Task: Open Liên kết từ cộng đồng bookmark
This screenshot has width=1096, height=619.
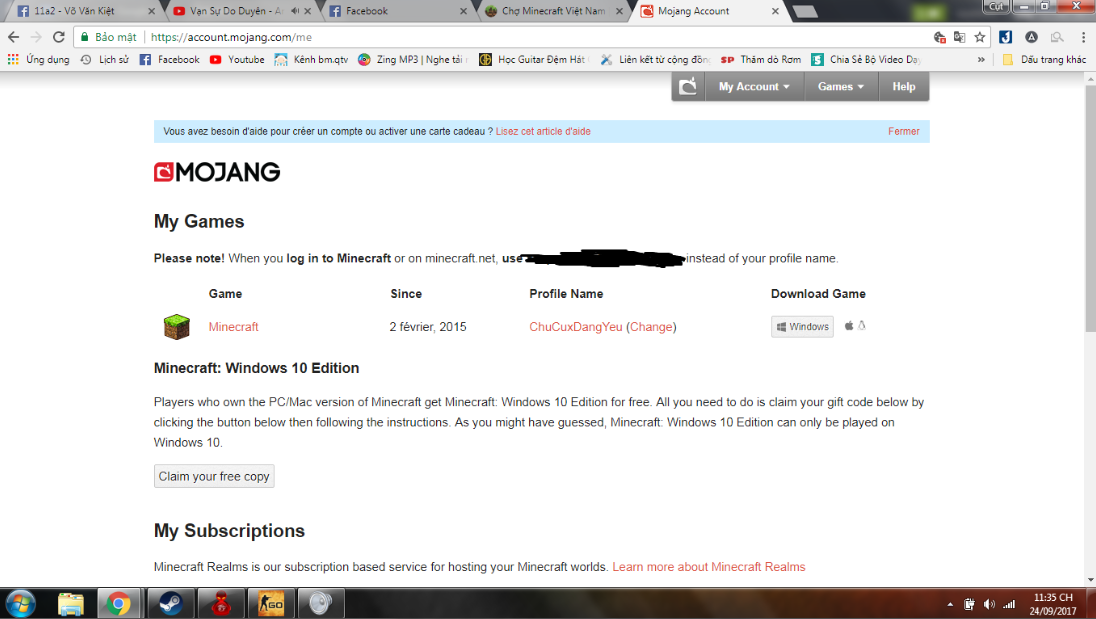Action: click(x=656, y=59)
